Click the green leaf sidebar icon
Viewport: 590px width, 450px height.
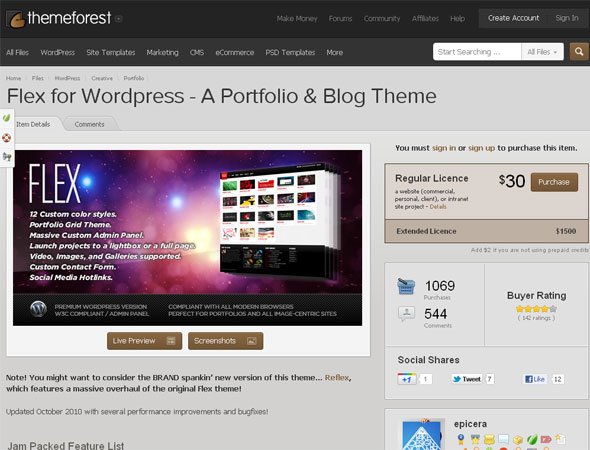(x=7, y=118)
